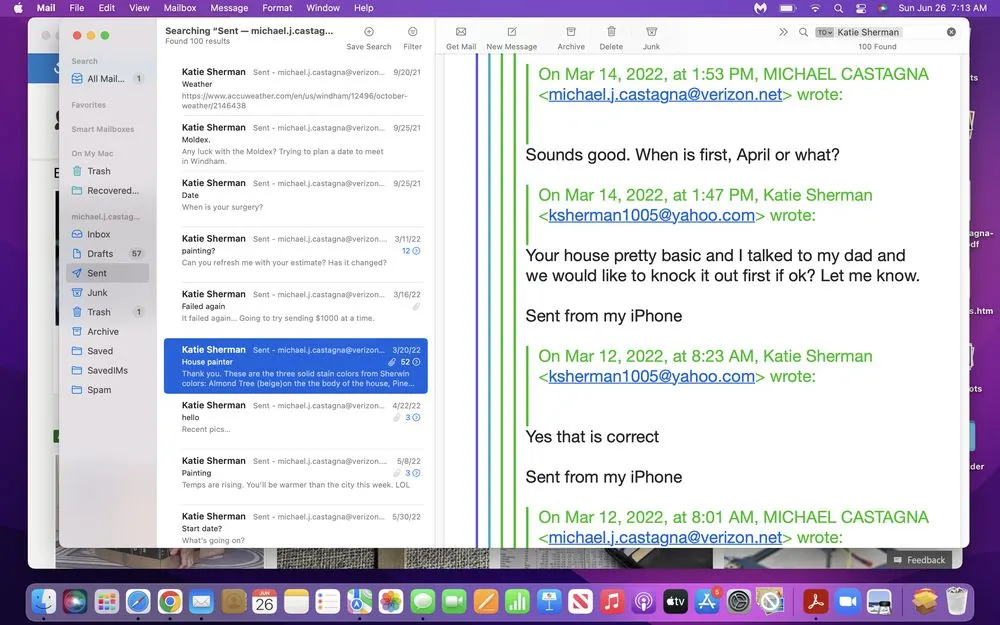Expand the 12-message painting? thread
This screenshot has width=1000, height=625.
(416, 251)
